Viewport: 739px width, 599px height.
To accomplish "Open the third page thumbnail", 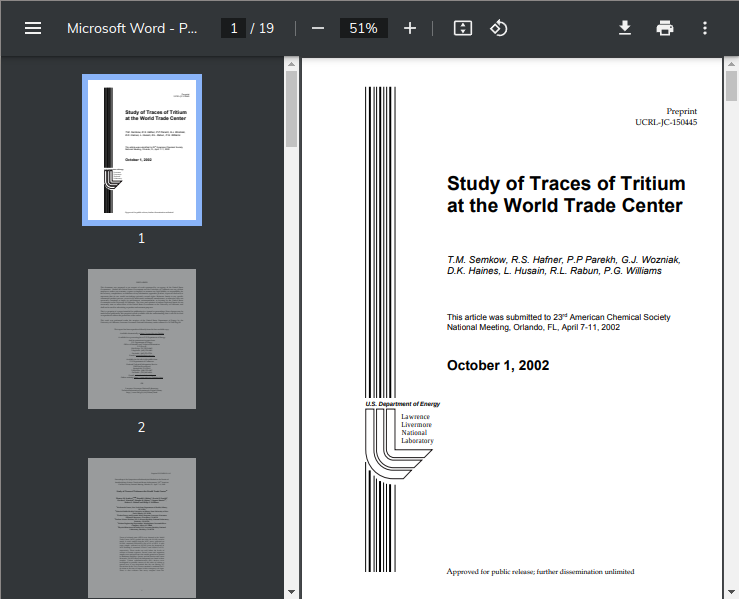I will (x=142, y=528).
